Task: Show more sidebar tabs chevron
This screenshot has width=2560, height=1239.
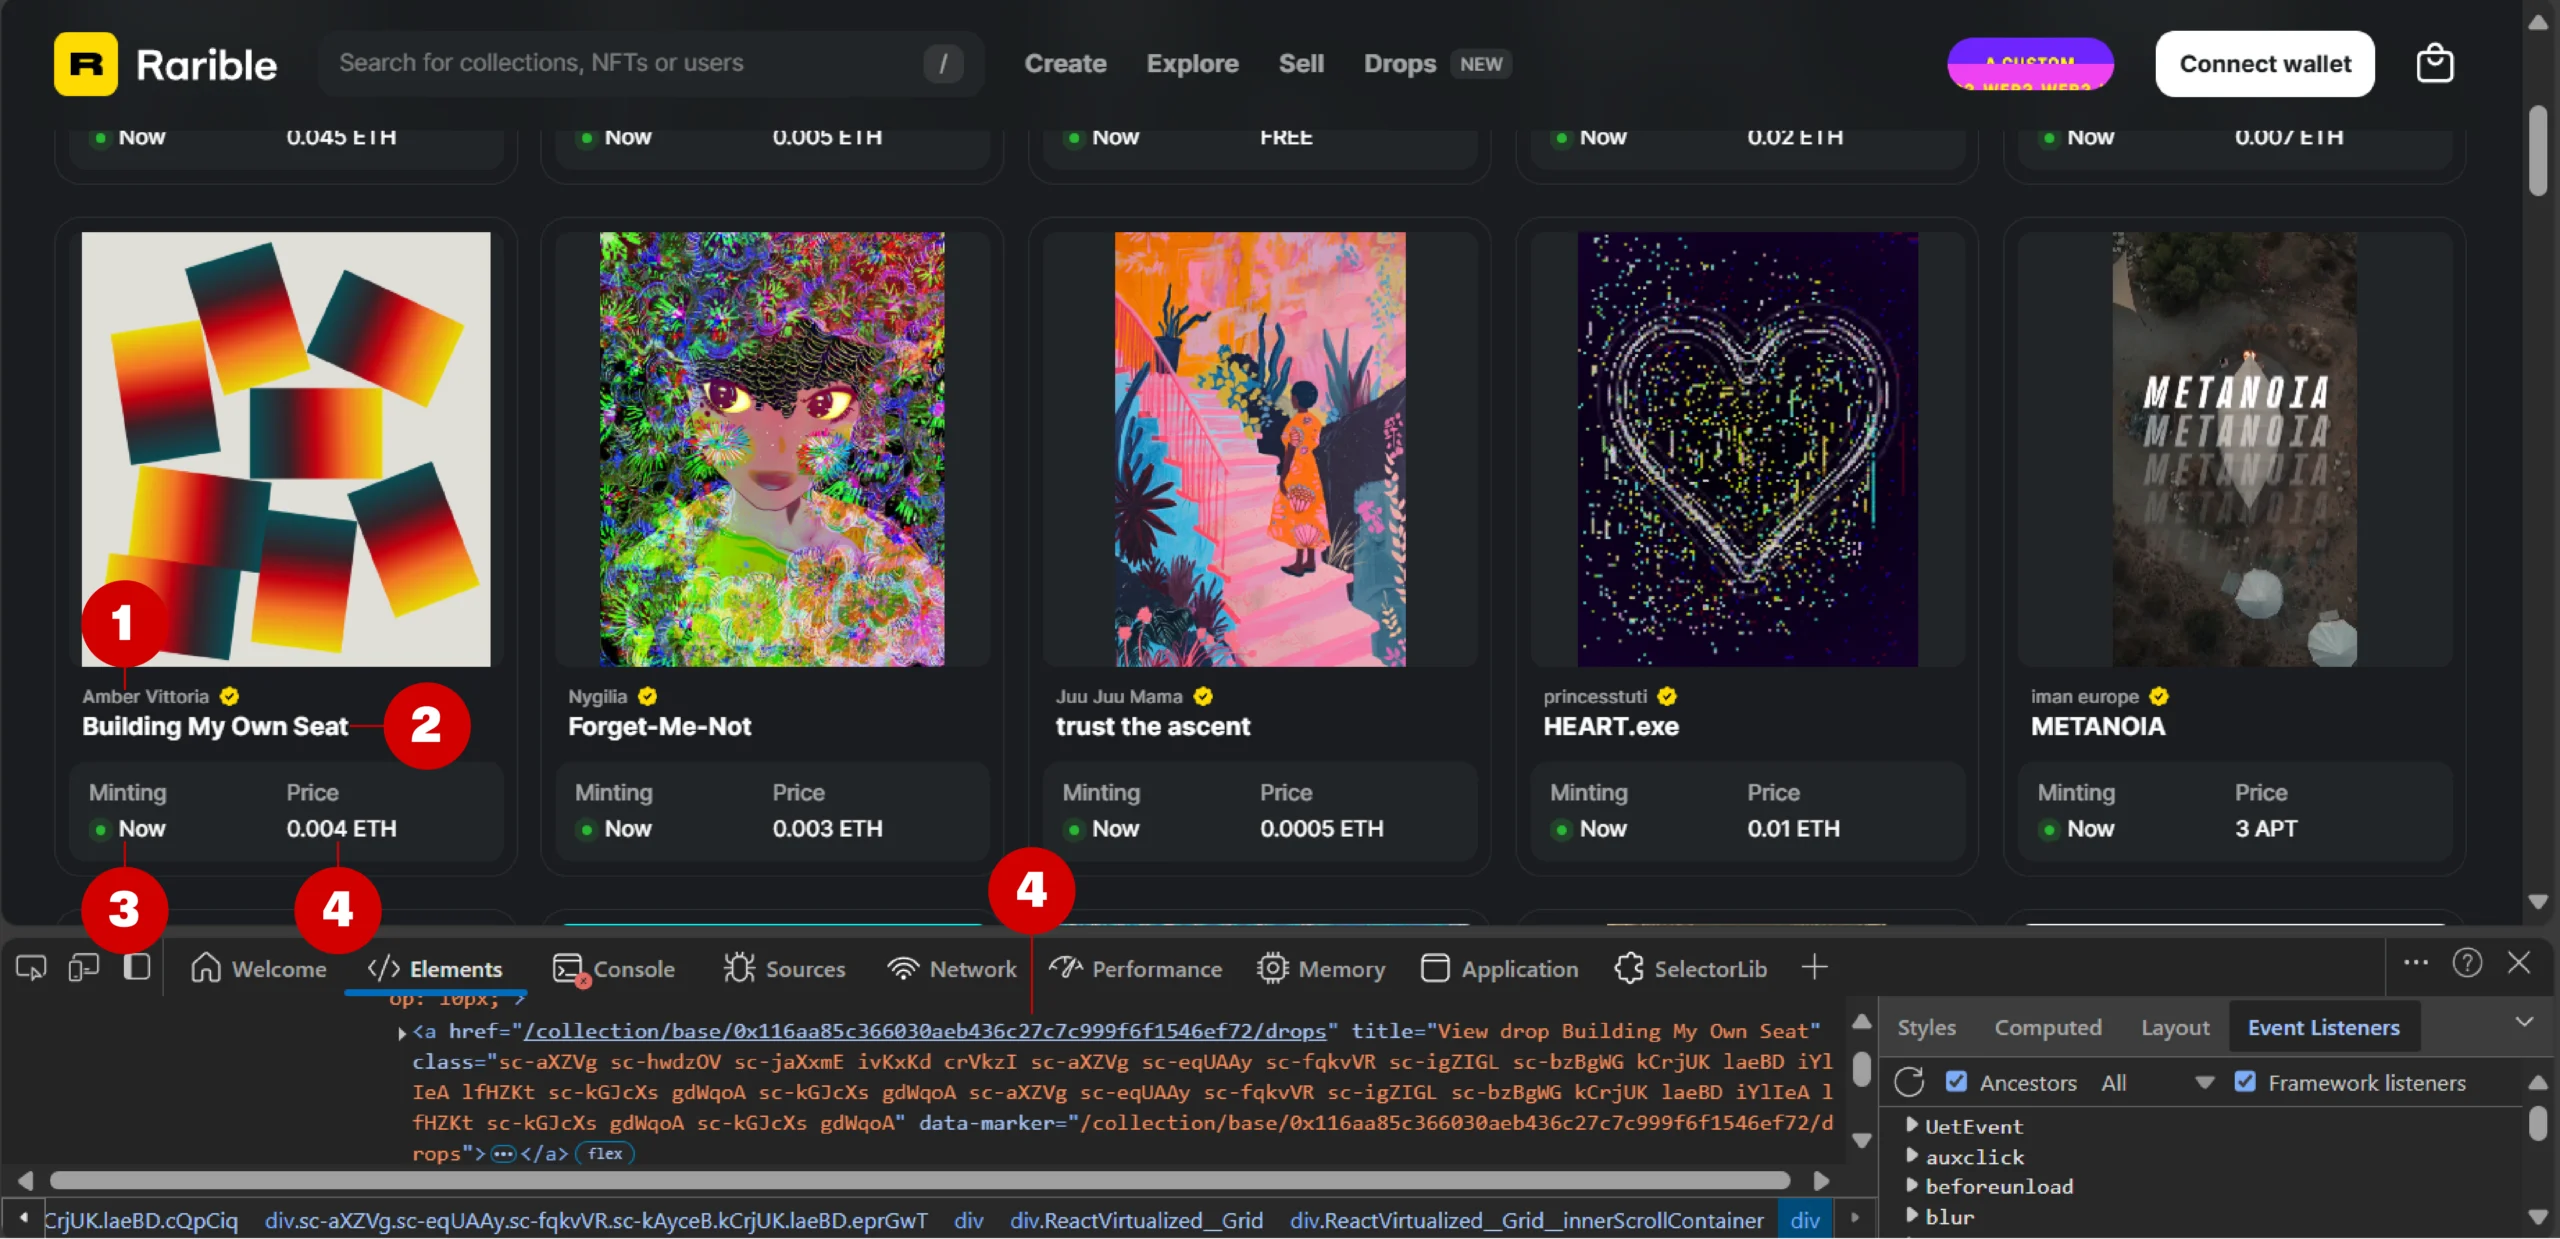Action: coord(2524,1023)
